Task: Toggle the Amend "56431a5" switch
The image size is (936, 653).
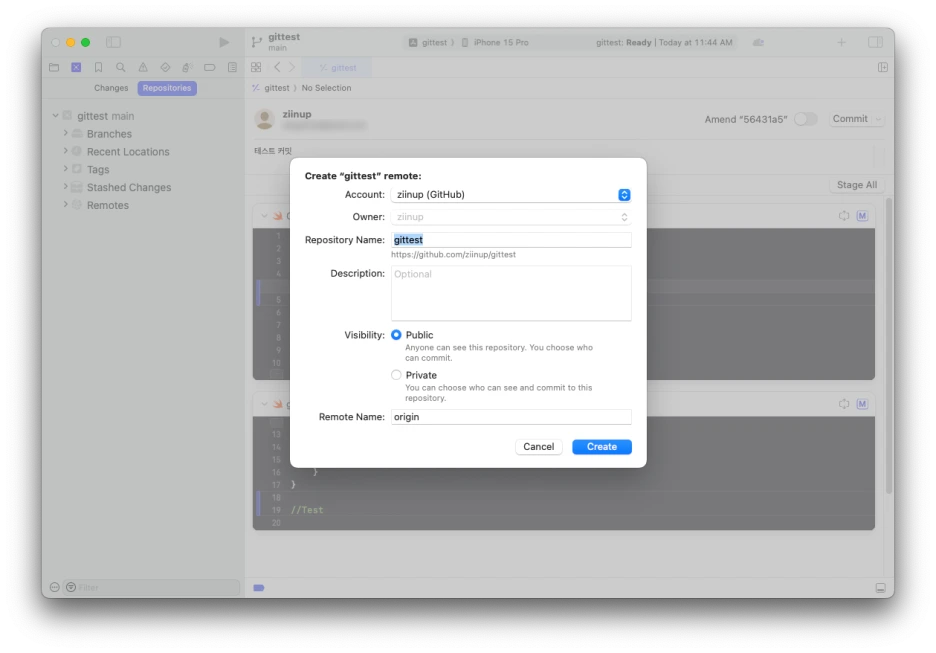Action: click(805, 119)
